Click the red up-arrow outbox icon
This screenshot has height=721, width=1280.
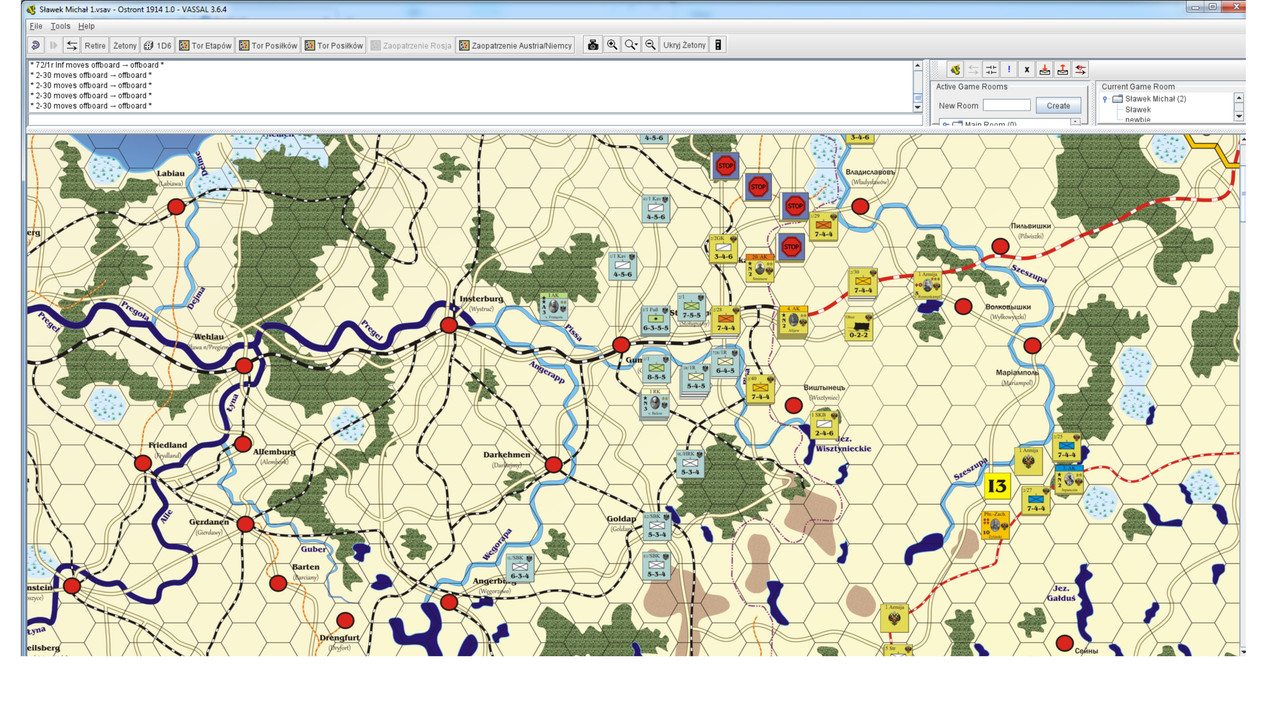pos(1063,69)
